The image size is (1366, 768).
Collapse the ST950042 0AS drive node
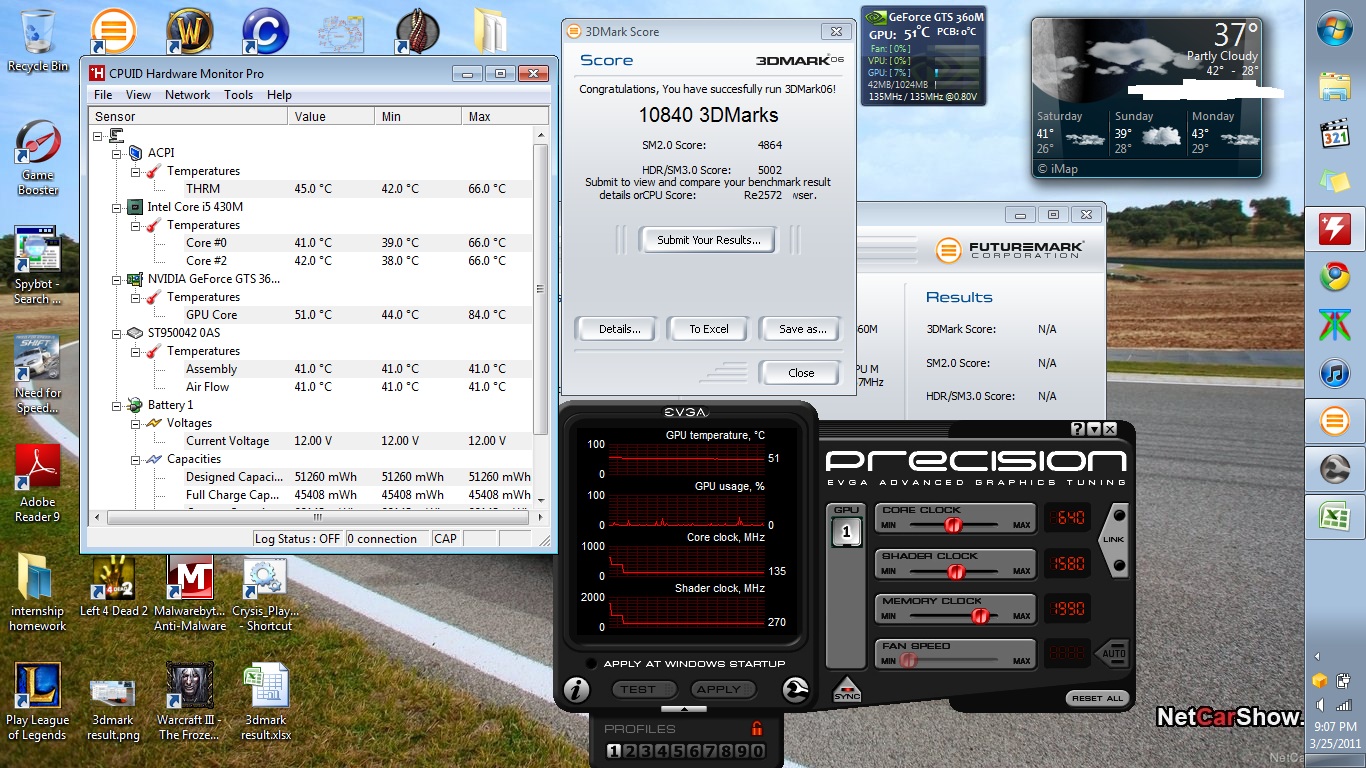click(x=117, y=333)
